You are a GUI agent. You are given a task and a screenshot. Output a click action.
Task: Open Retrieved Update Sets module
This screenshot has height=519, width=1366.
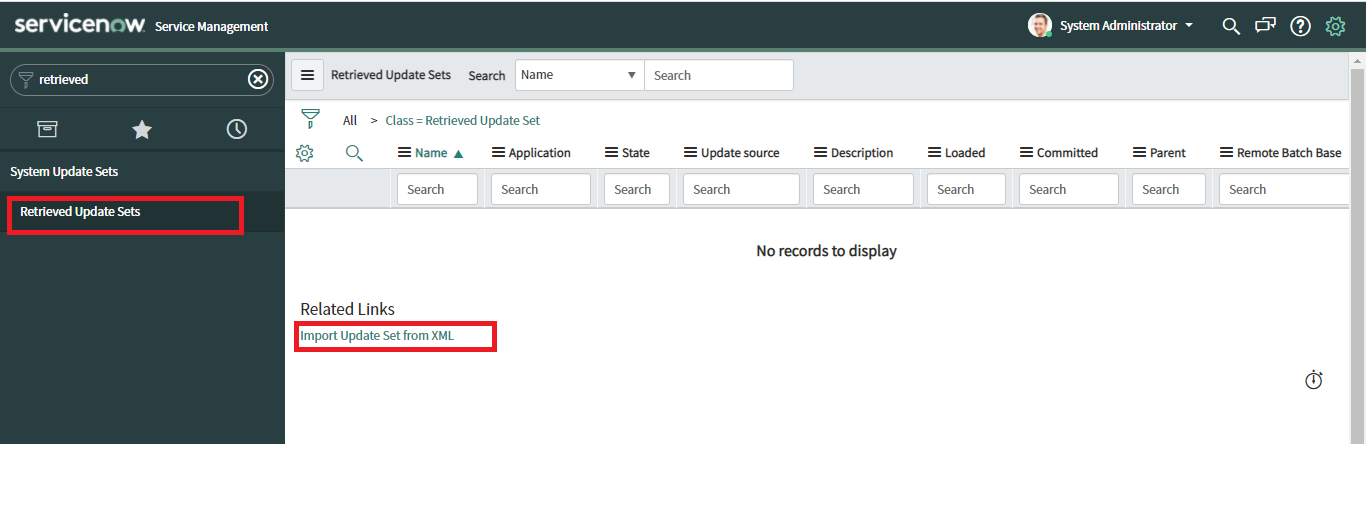(80, 212)
